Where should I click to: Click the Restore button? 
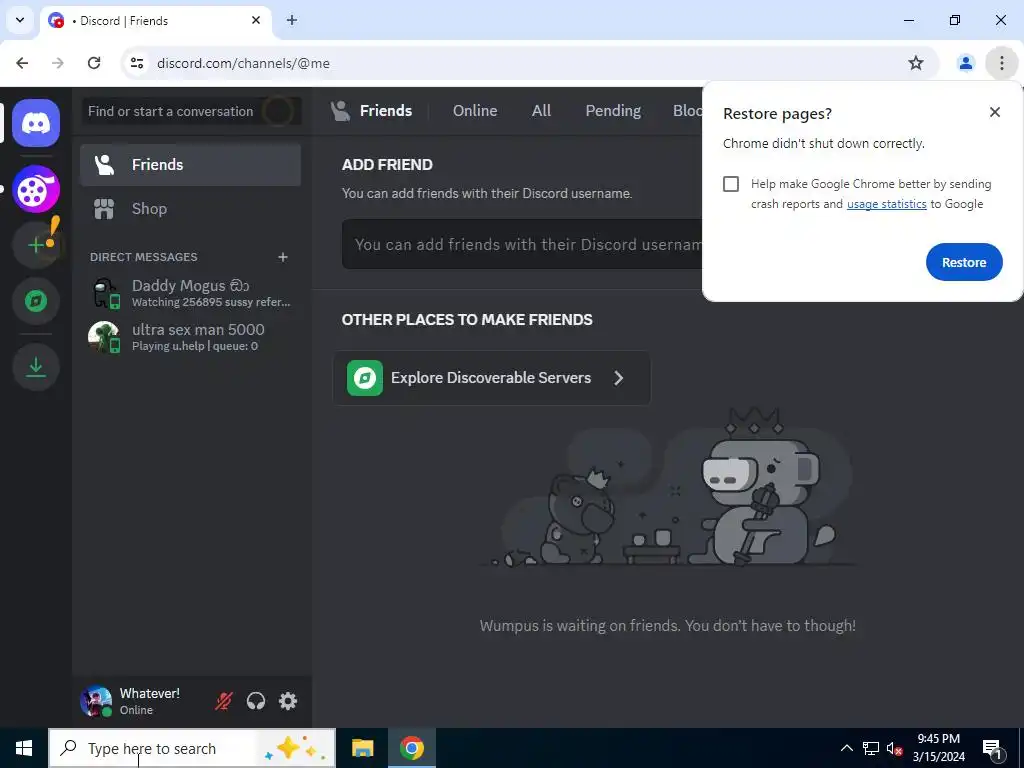[964, 262]
